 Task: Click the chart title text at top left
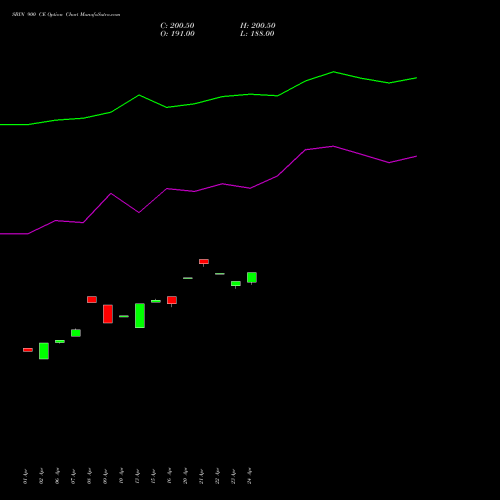(x=66, y=15)
